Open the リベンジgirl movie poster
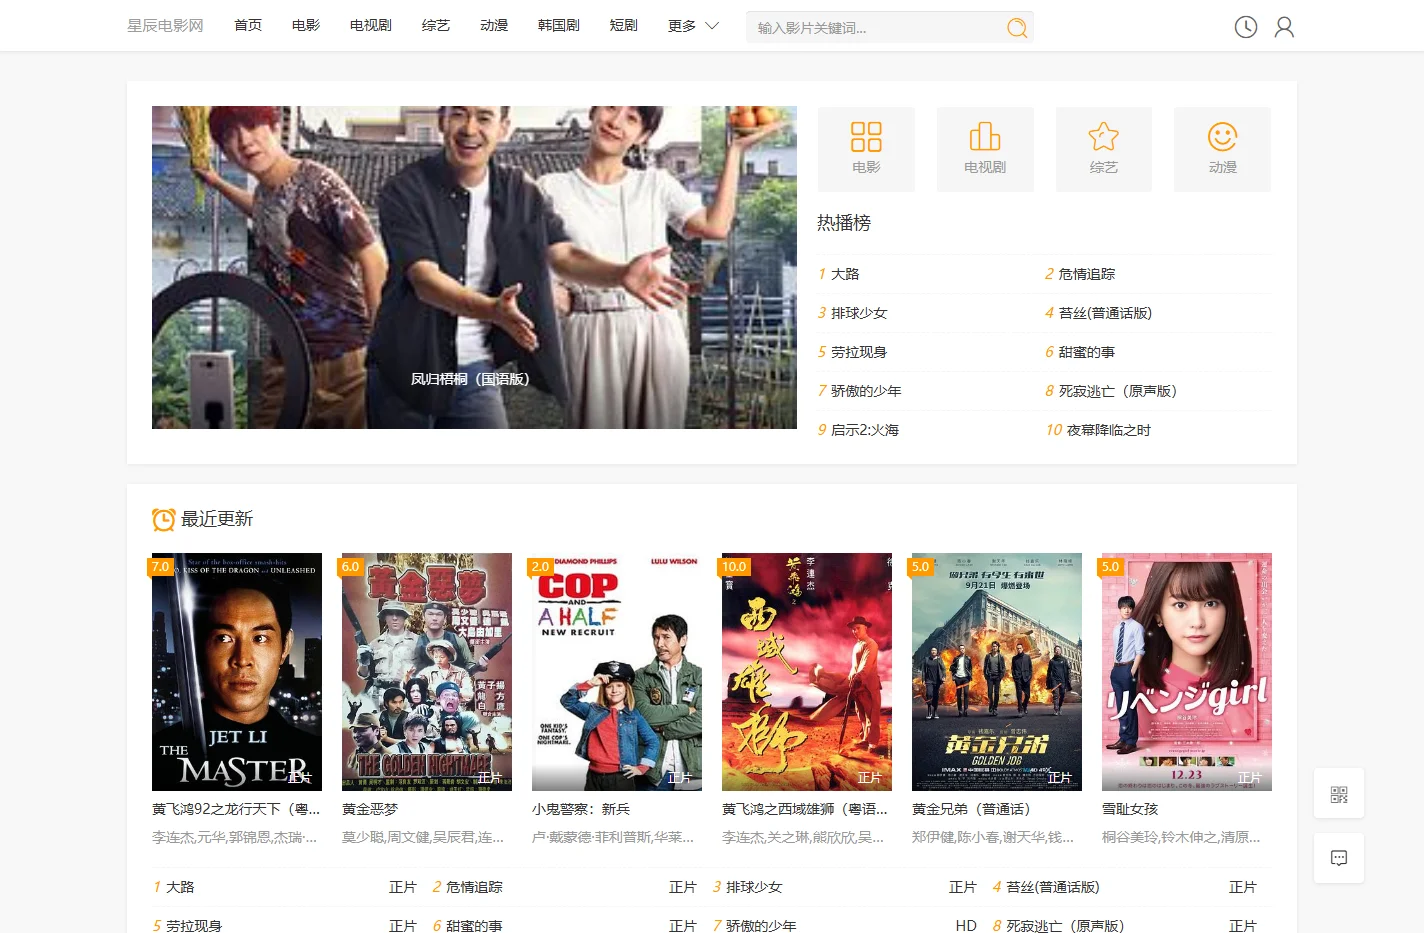Screen dimensions: 1424x933 click(1187, 672)
